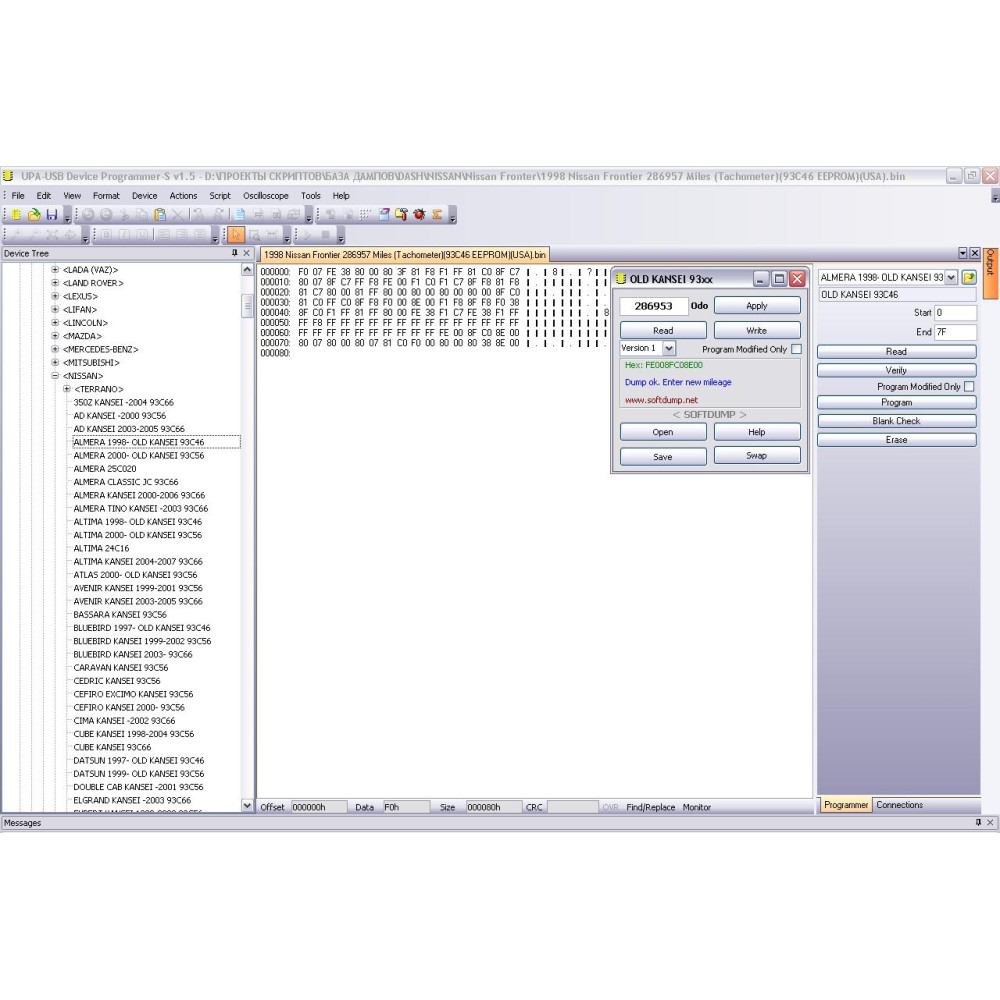Pin the Messages panel
Image resolution: width=1000 pixels, height=1000 pixels.
click(x=978, y=823)
